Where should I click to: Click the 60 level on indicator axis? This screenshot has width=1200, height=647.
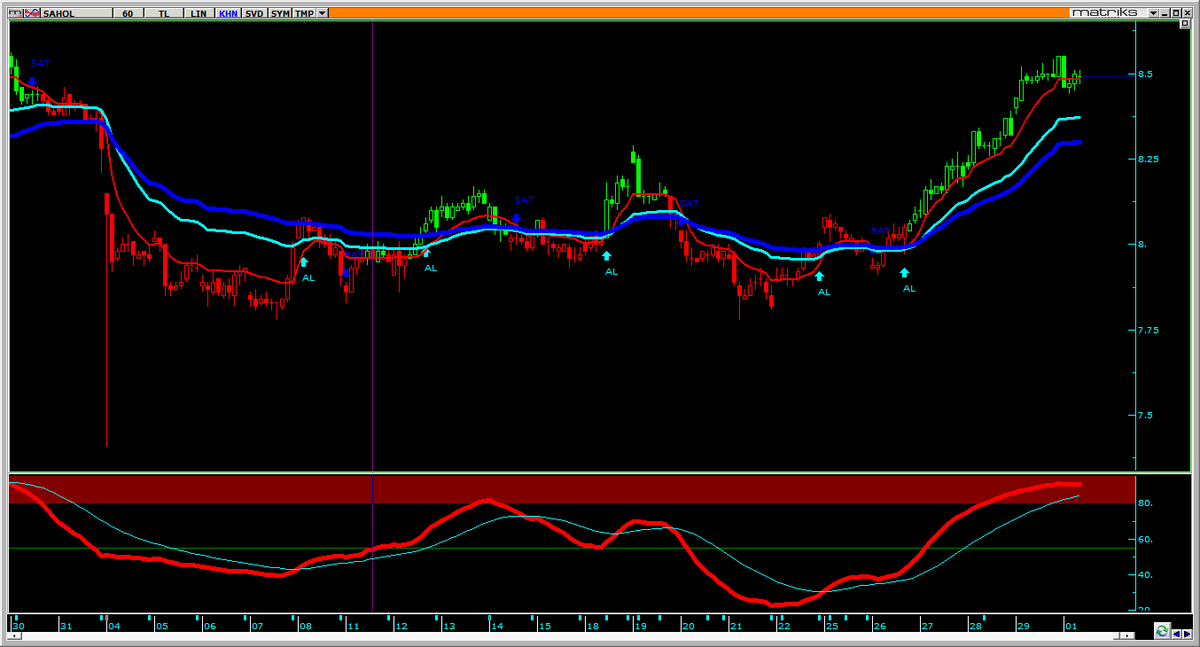(1145, 539)
